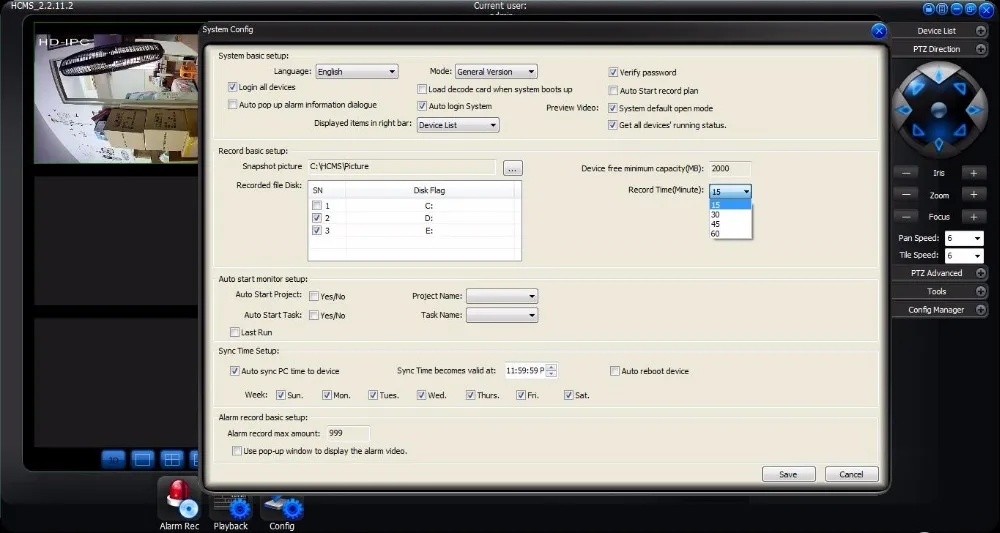Switch to single-view layout icon
This screenshot has height=533, width=1000.
pos(142,459)
